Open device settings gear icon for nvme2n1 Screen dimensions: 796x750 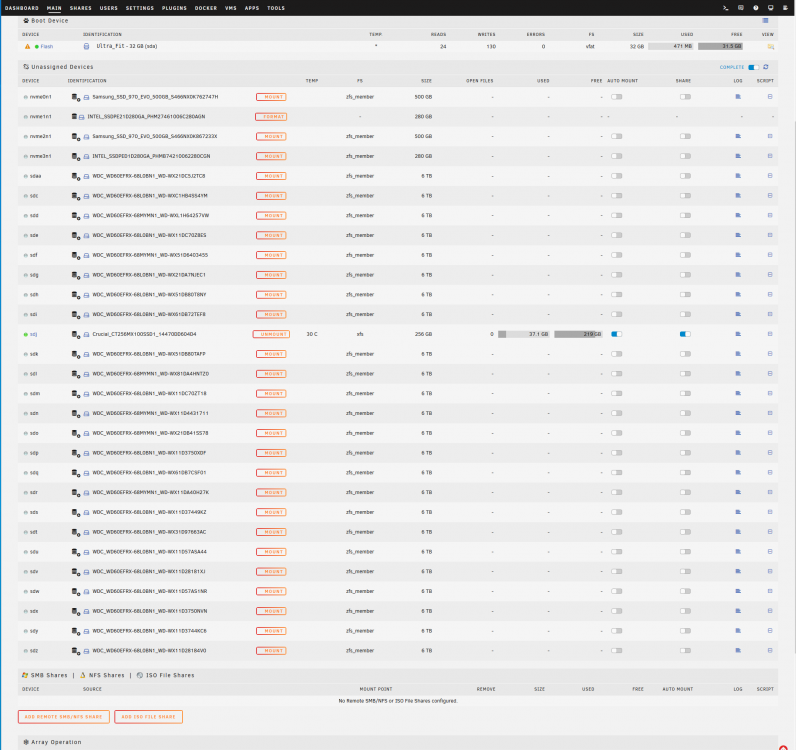[x=76, y=137]
